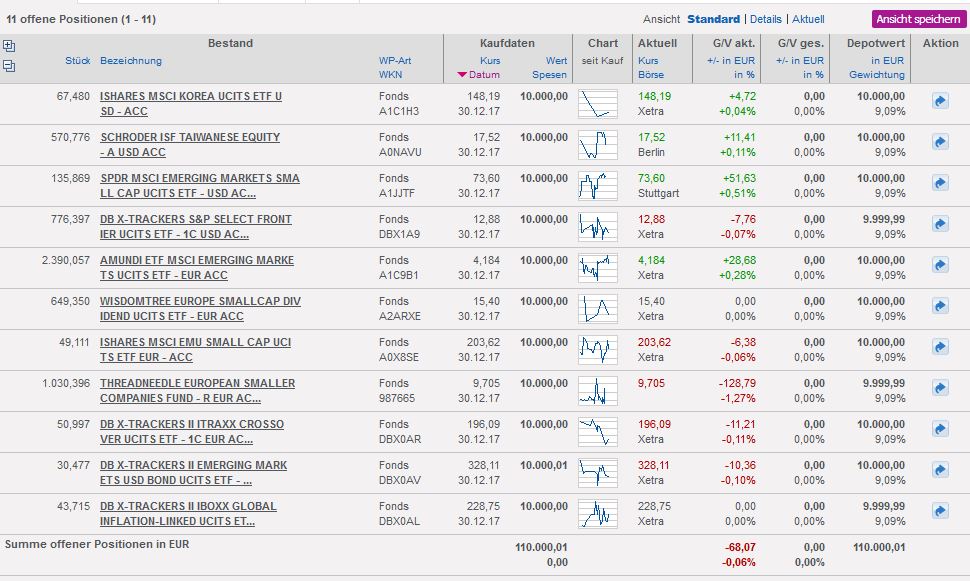Click the action icon for iShares MSCI Korea
This screenshot has width=970, height=581.
[x=940, y=102]
